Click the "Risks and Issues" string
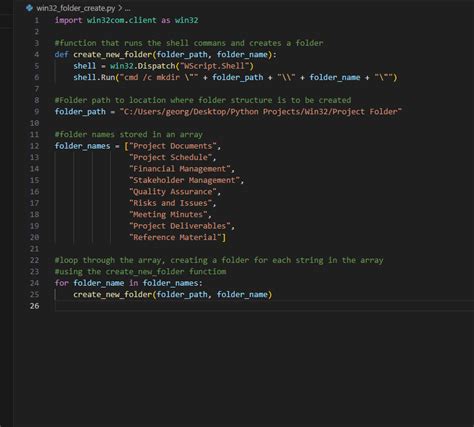The height and width of the screenshot is (427, 474). click(x=170, y=203)
